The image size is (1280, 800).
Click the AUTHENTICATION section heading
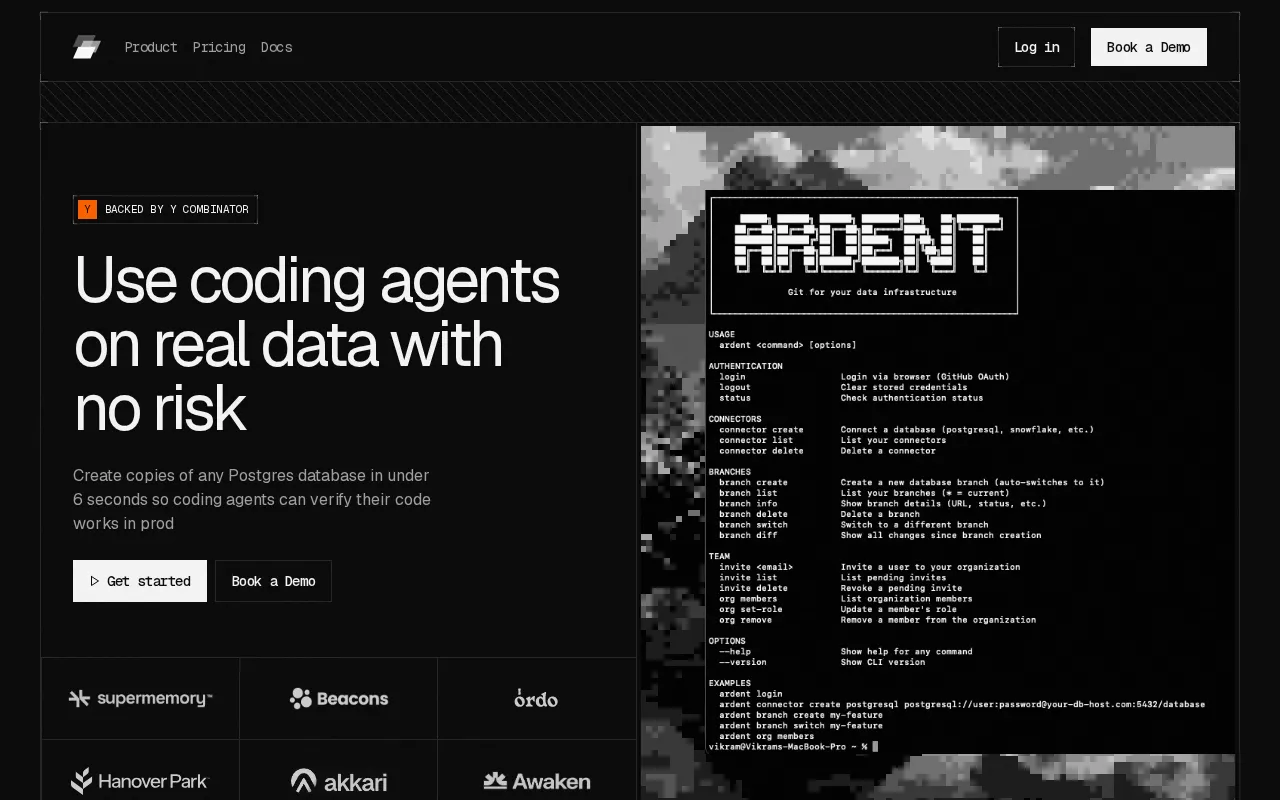pyautogui.click(x=746, y=366)
